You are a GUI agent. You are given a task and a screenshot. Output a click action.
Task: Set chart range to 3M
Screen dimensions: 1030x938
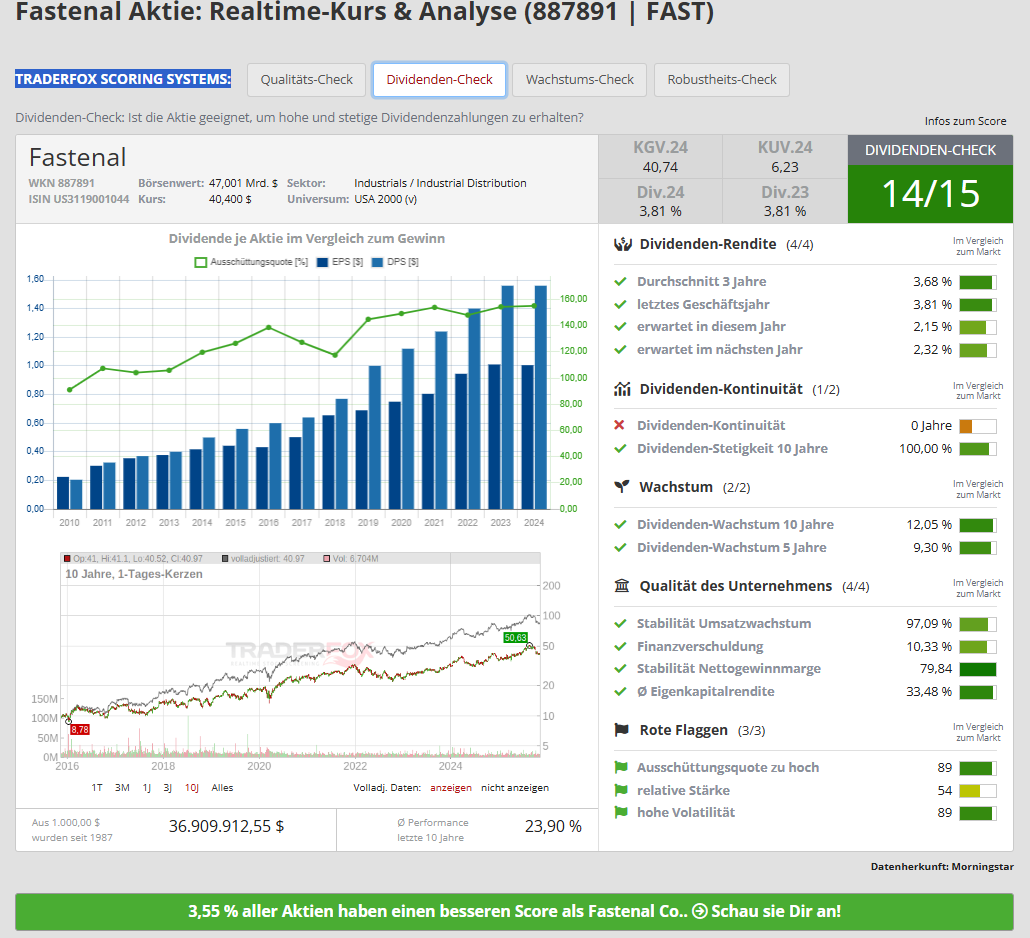point(122,788)
